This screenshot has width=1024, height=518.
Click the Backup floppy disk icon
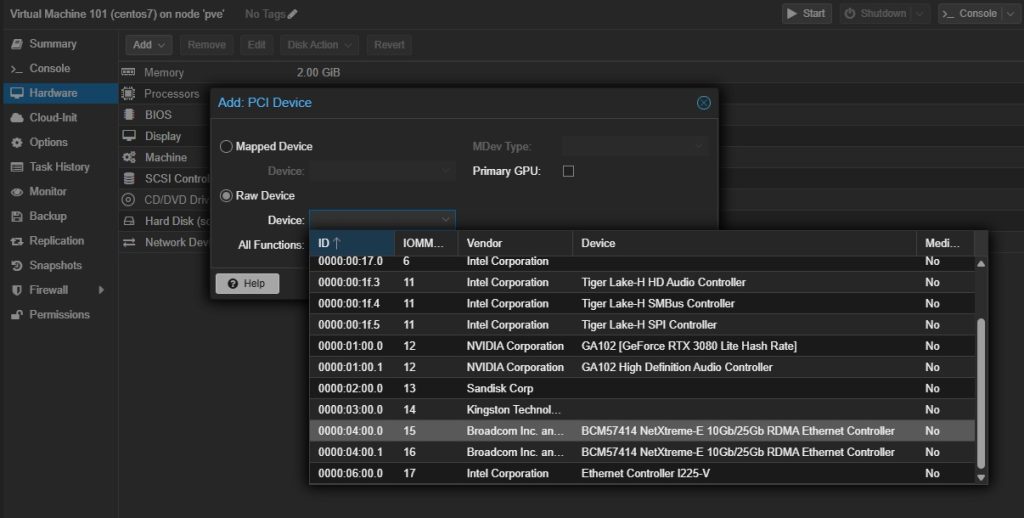point(17,216)
